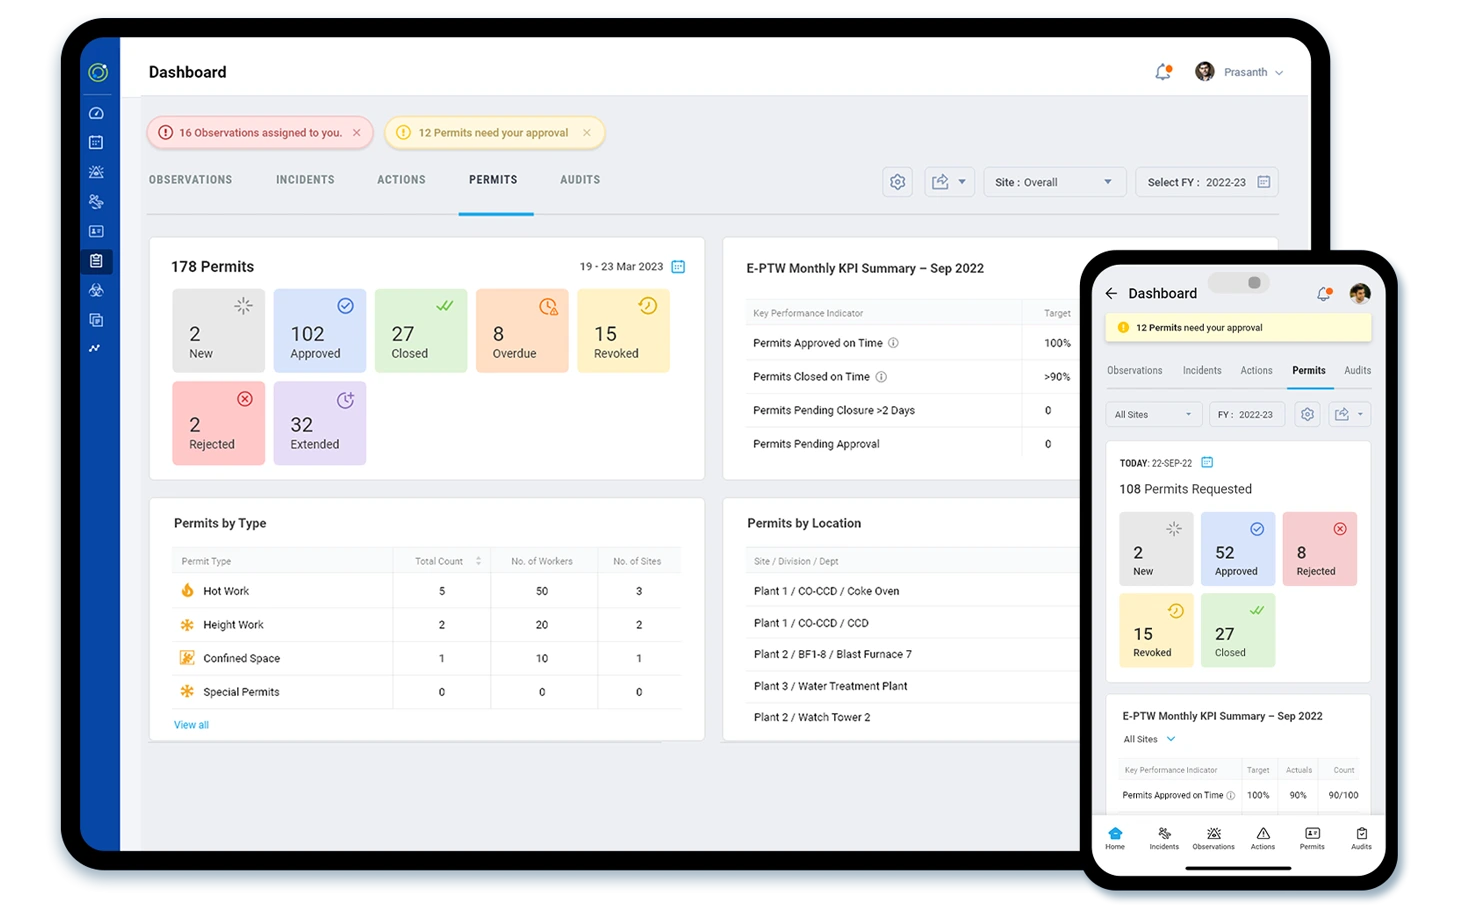The height and width of the screenshot is (905, 1461).
Task: Dismiss the '16 Observations assigned to you' alert
Action: tap(356, 132)
